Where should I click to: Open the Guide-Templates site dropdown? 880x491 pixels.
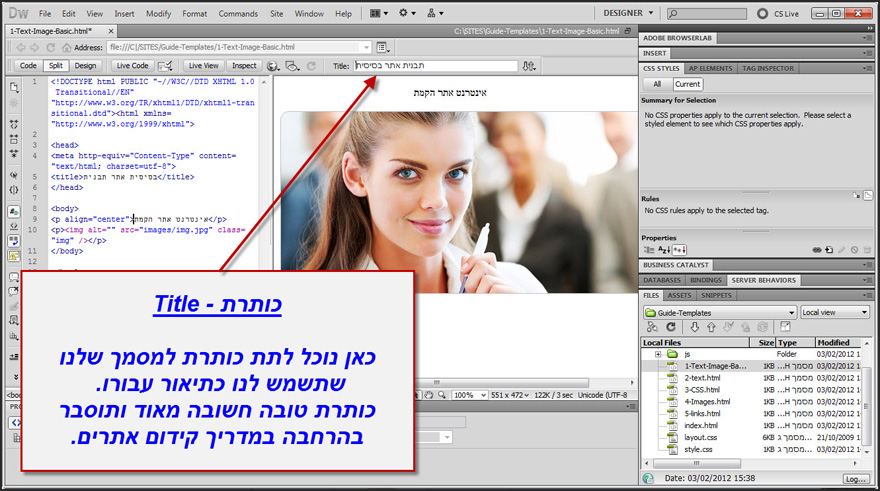point(720,313)
